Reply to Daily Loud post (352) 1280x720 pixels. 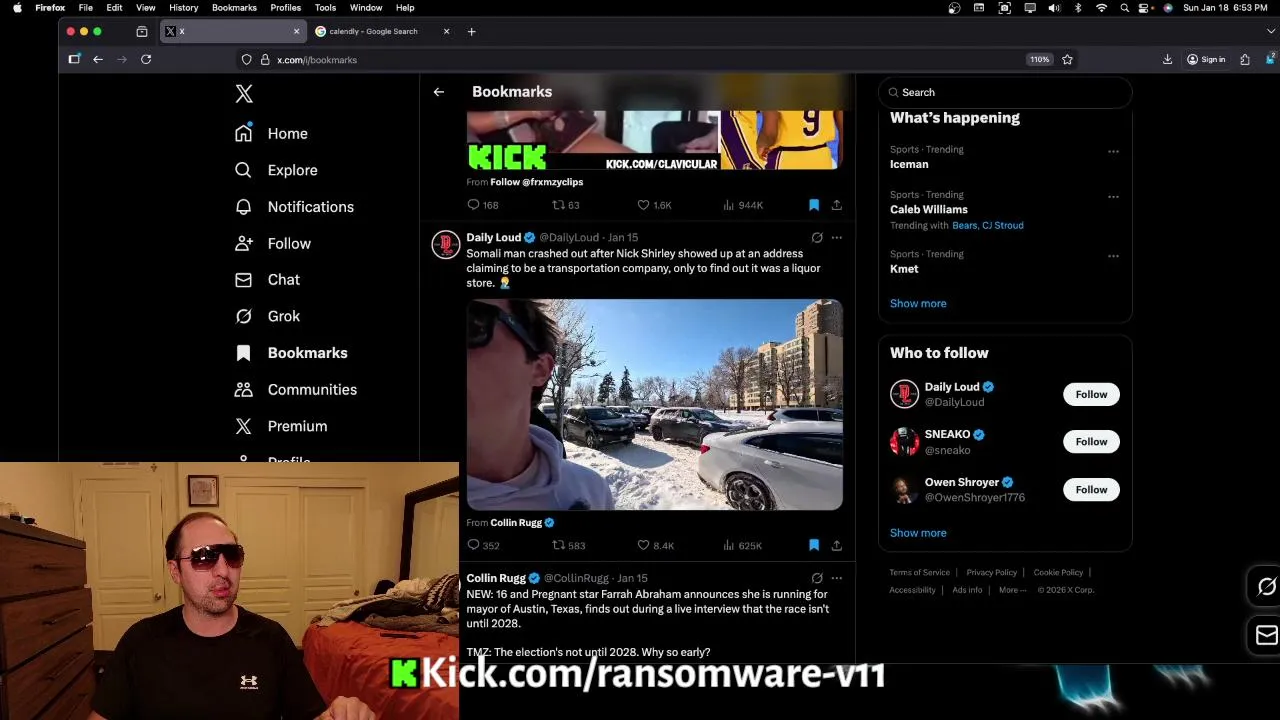[483, 545]
